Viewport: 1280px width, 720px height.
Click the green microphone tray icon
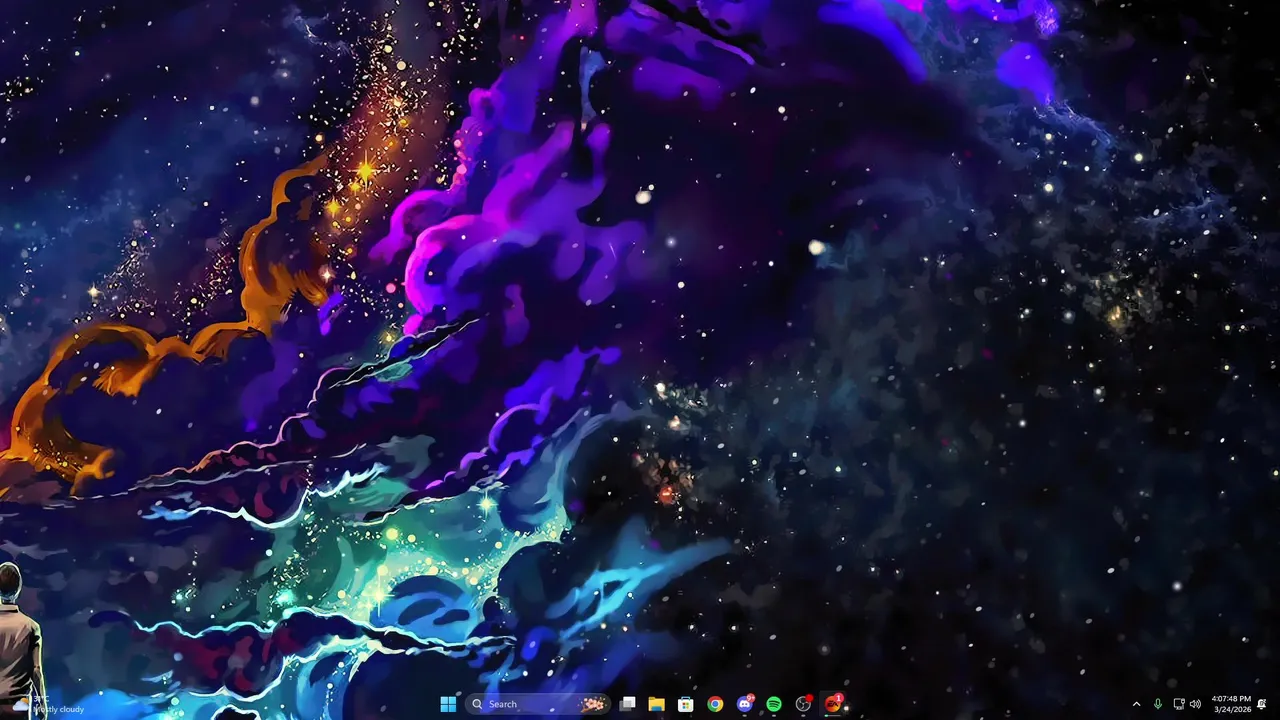point(1158,704)
